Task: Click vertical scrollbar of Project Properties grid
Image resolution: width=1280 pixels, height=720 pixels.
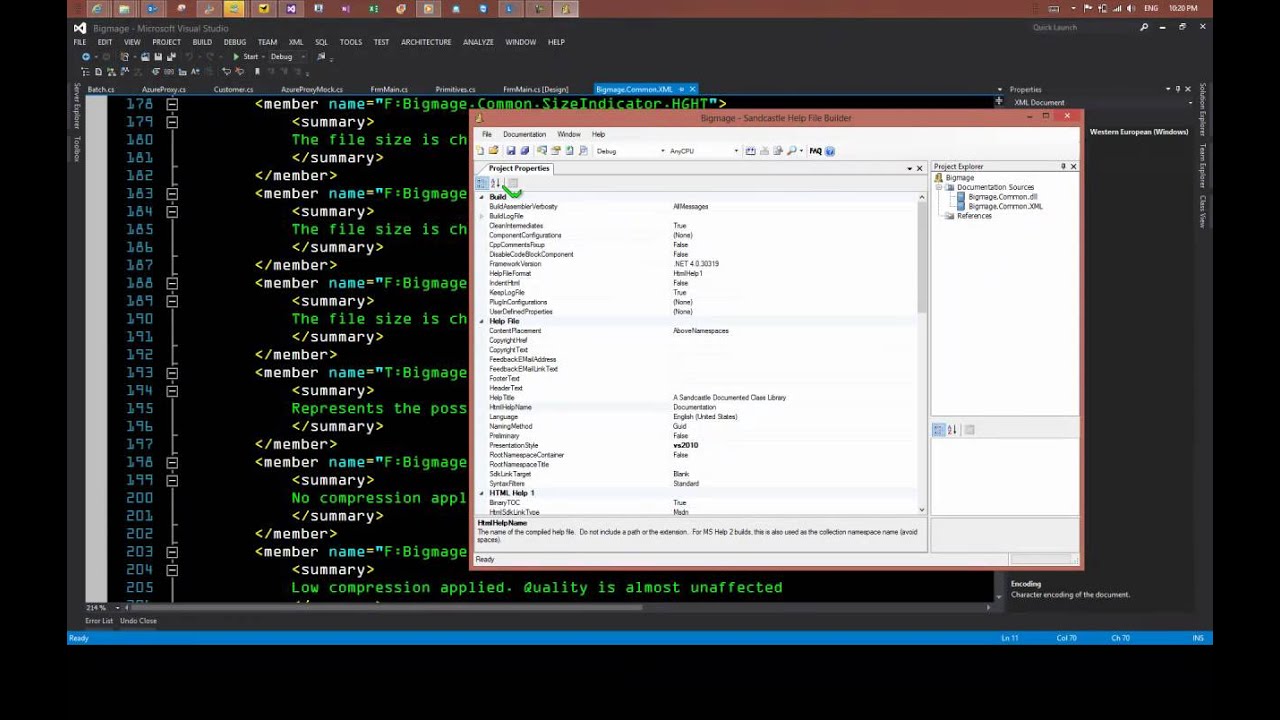Action: click(922, 352)
